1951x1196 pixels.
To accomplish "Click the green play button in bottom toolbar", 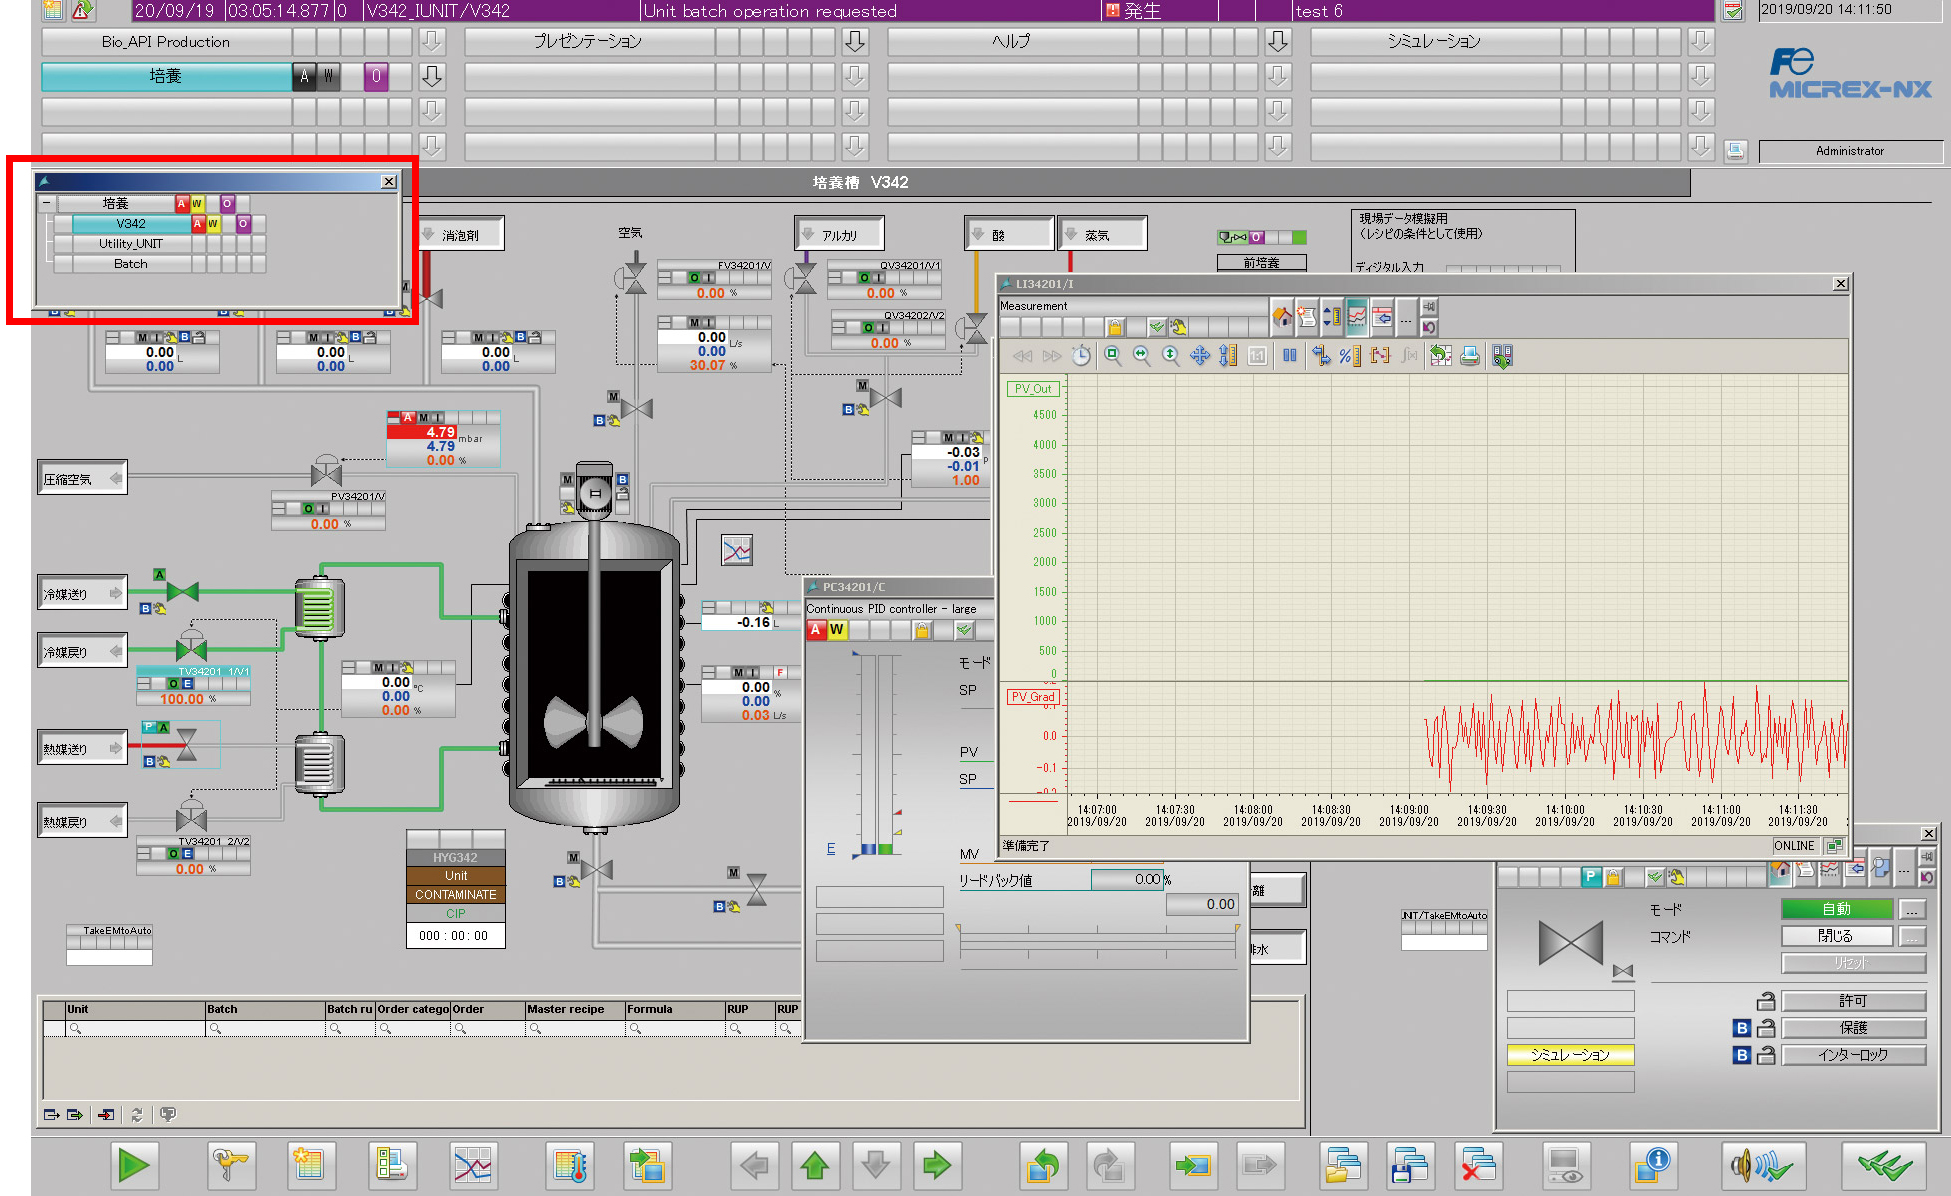I will point(133,1165).
